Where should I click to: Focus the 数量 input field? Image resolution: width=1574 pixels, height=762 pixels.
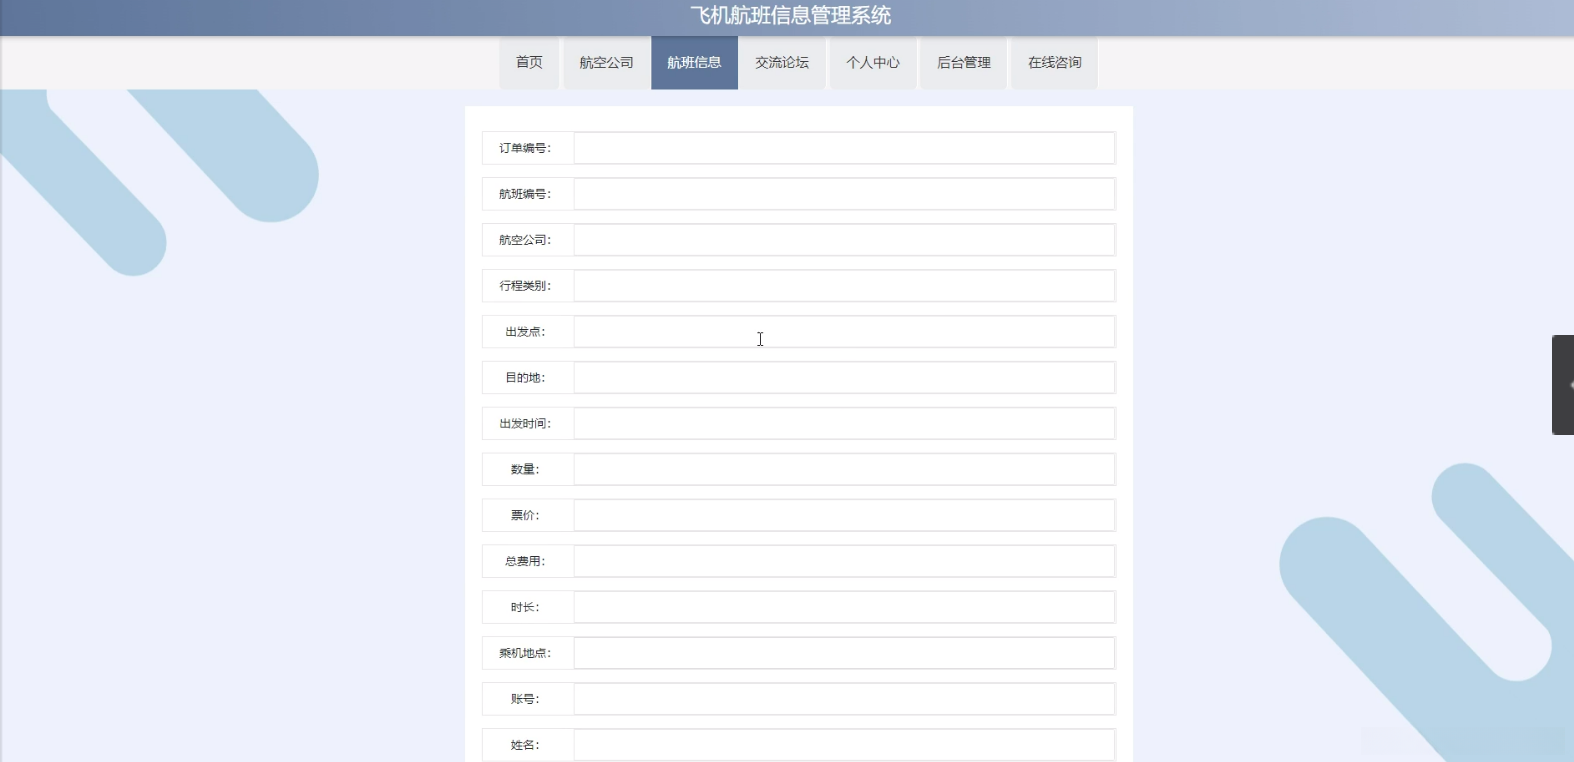click(844, 470)
